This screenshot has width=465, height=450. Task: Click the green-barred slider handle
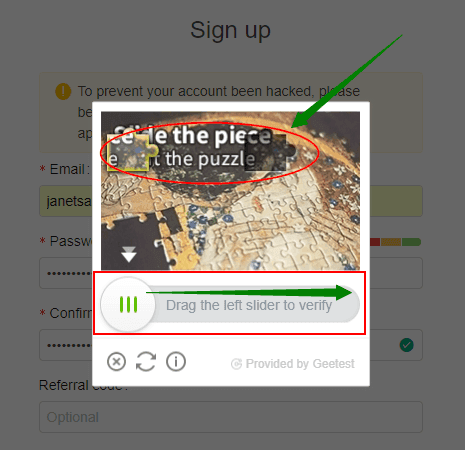[x=128, y=304]
